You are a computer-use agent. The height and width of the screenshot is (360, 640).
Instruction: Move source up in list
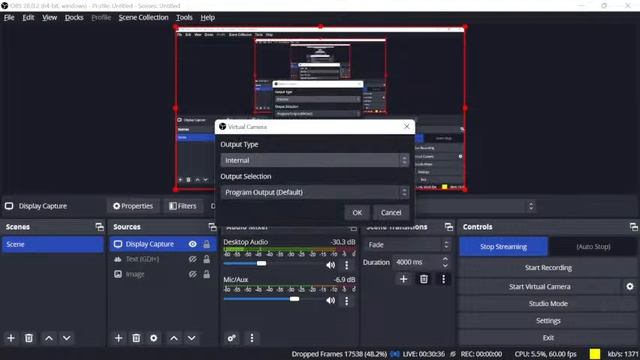click(174, 338)
